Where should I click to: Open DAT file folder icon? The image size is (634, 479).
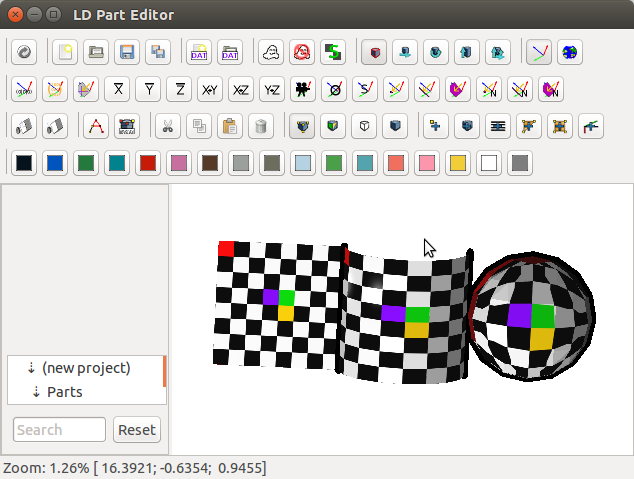tap(230, 52)
